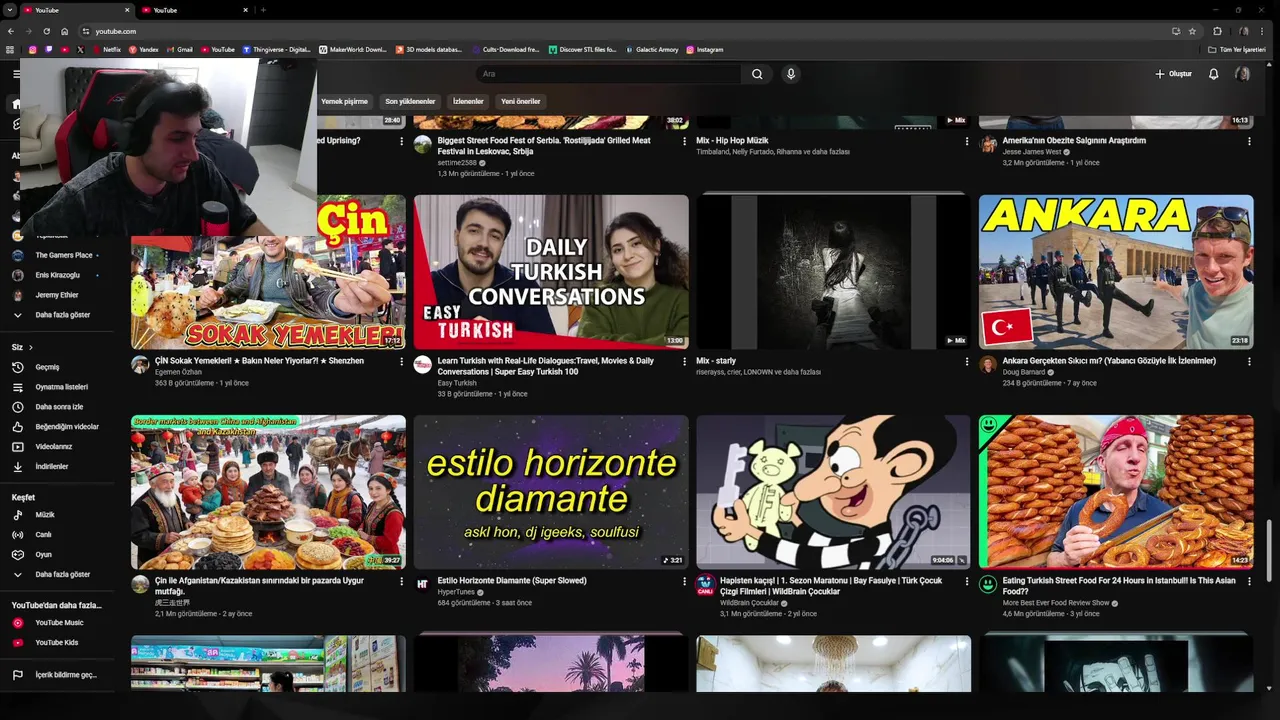Open Oynatma listeleri in sidebar
This screenshot has height=720, width=1280.
[x=58, y=387]
